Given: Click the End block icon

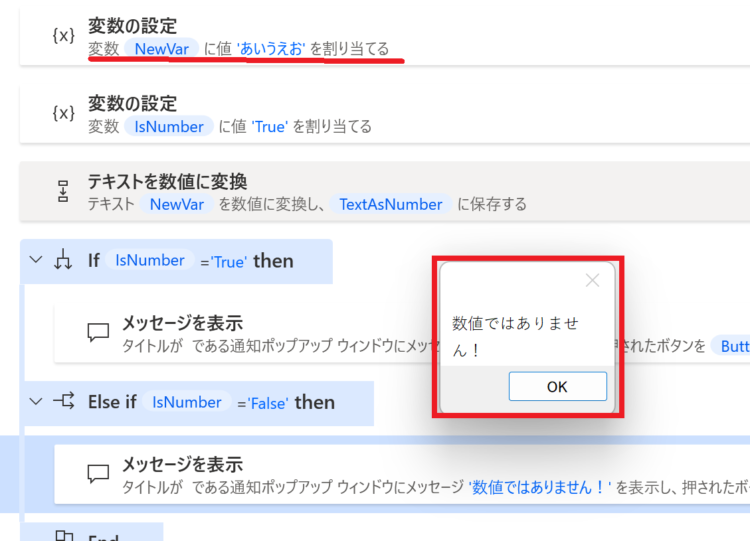Looking at the screenshot, I should coord(64,536).
